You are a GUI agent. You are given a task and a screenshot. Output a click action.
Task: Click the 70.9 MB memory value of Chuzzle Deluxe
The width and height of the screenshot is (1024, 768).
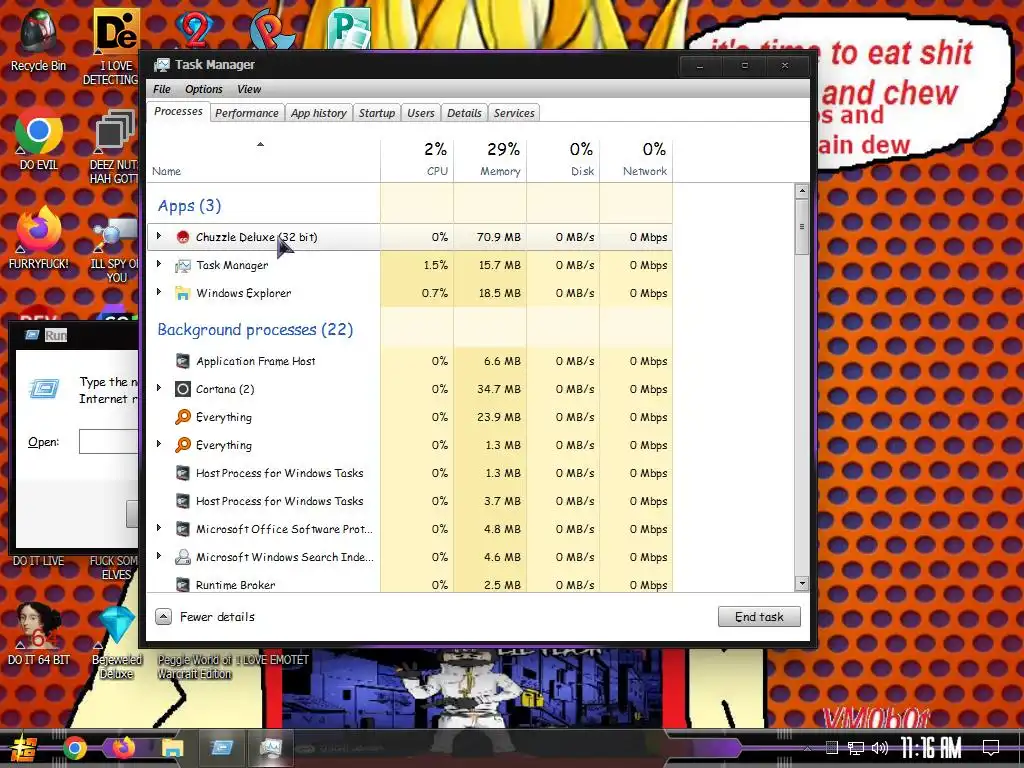click(x=498, y=237)
